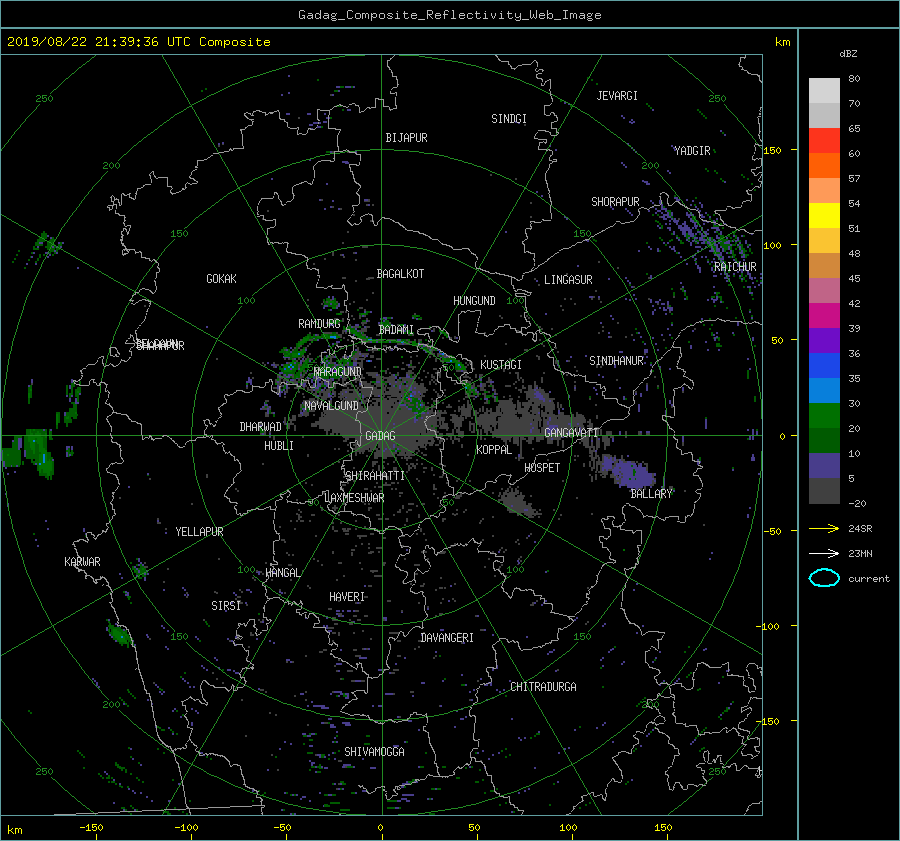Click the GANGAVATI city label
Screen dimensions: 900x841
[571, 432]
